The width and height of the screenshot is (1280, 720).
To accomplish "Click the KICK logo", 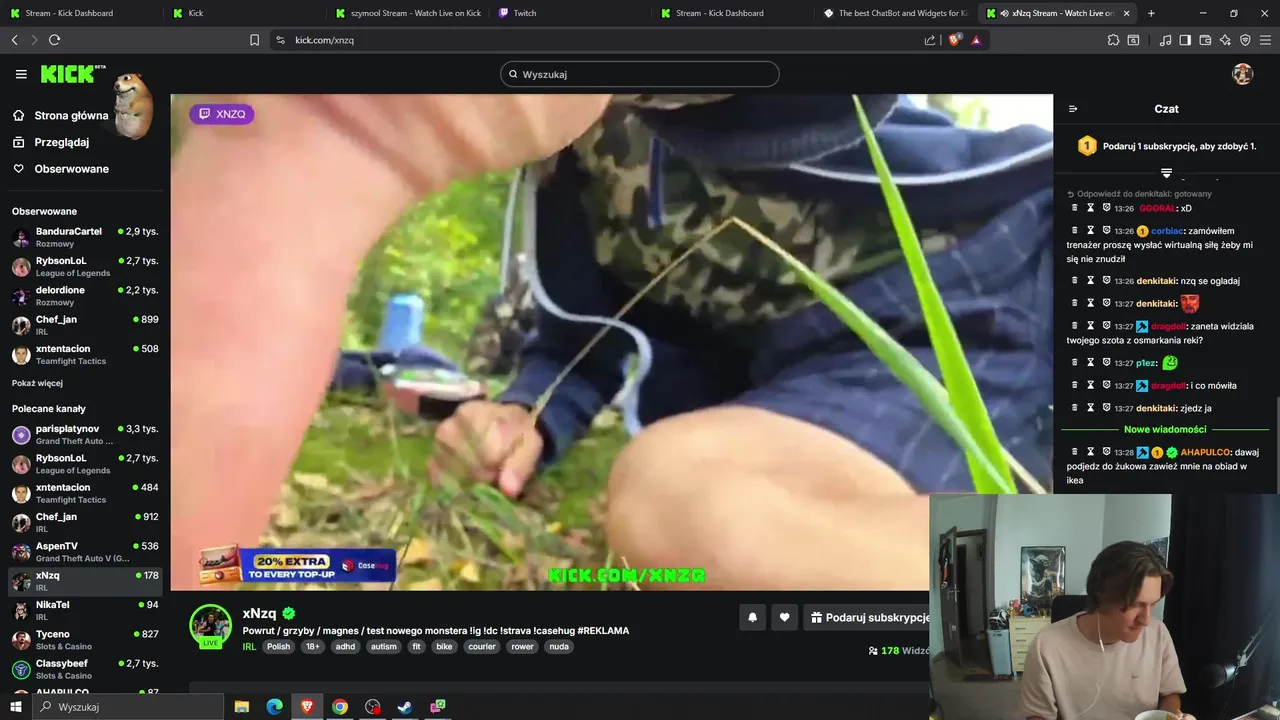I will click(68, 74).
